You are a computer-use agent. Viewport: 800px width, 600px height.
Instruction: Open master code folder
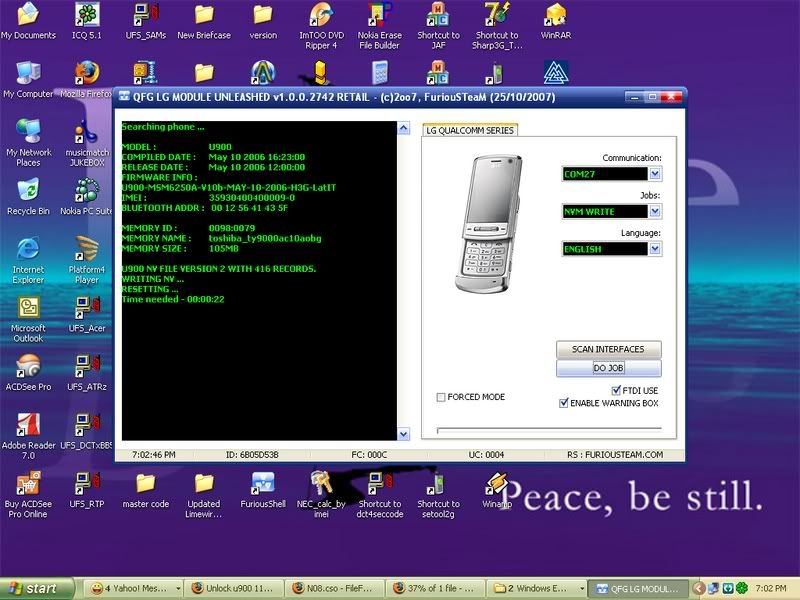(x=145, y=490)
